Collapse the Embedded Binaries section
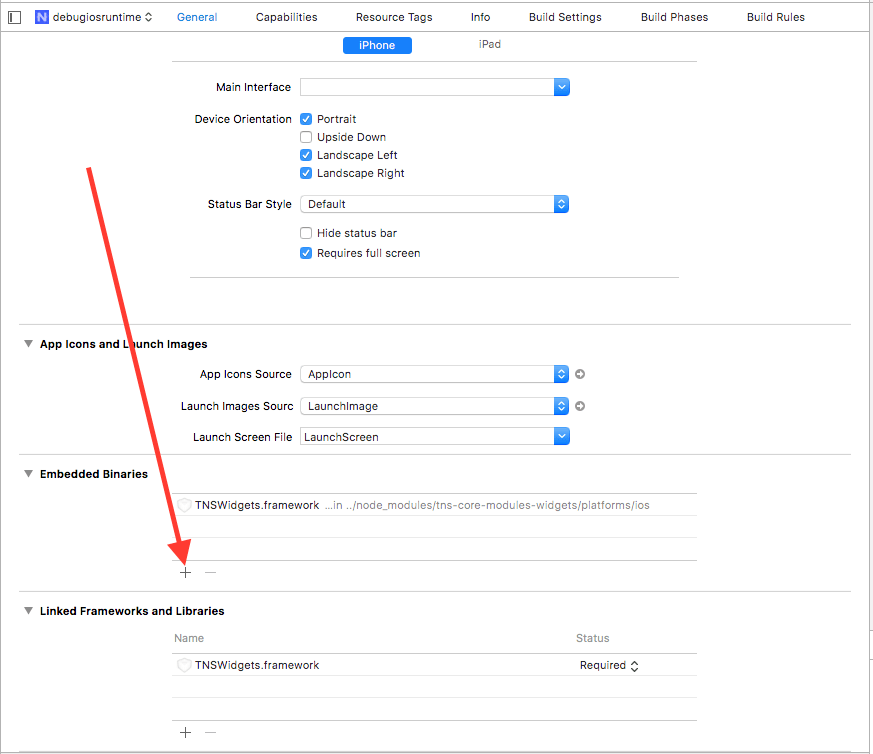The height and width of the screenshot is (754, 873). (x=28, y=474)
